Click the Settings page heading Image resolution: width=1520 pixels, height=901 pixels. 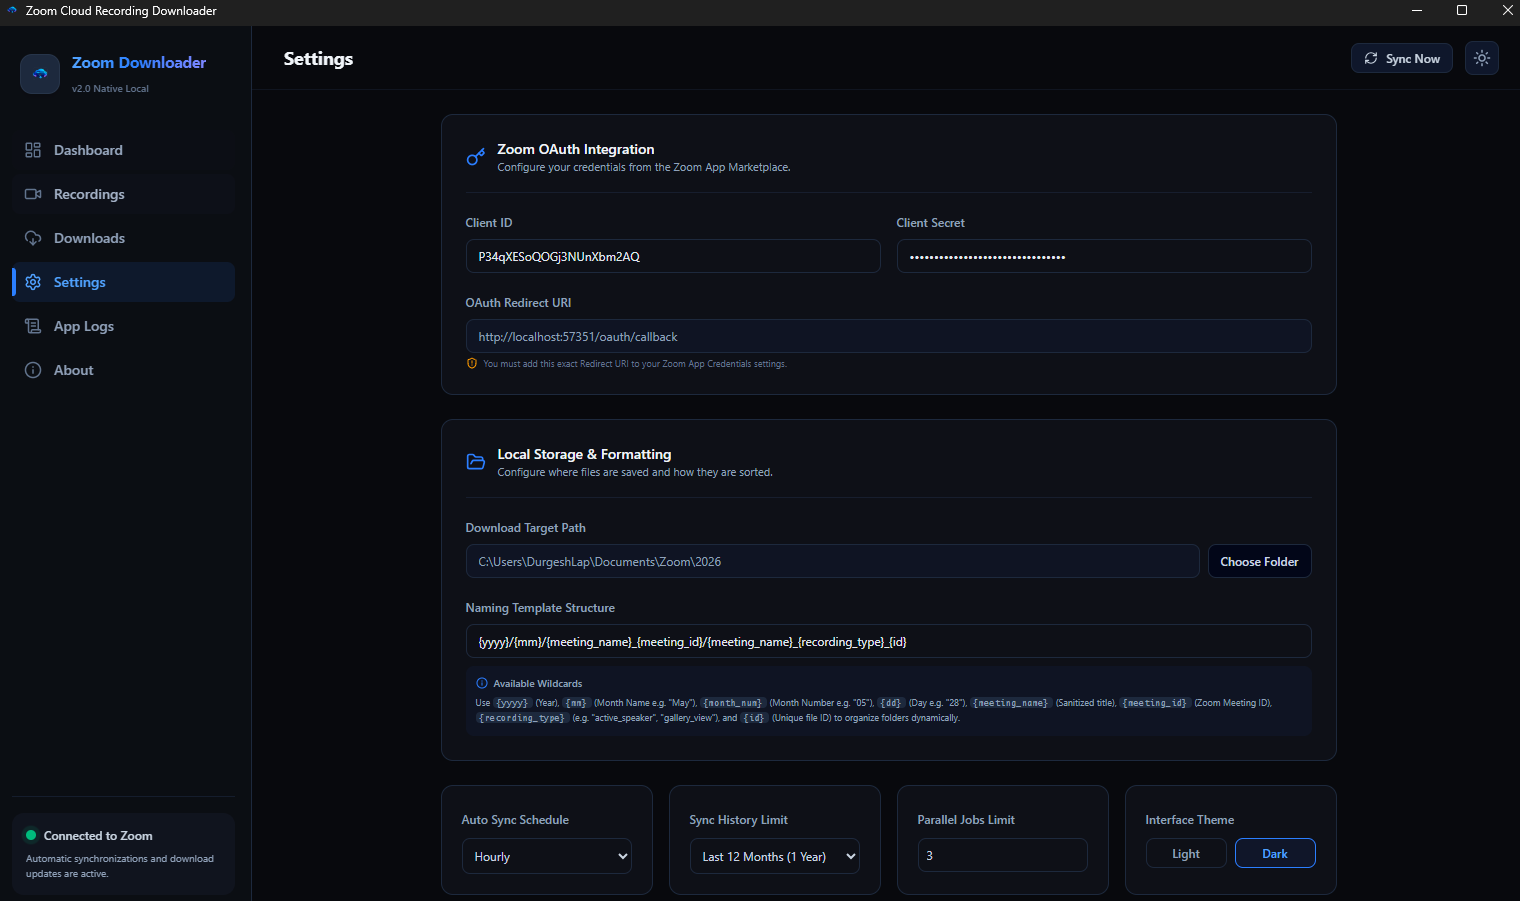[x=318, y=59]
